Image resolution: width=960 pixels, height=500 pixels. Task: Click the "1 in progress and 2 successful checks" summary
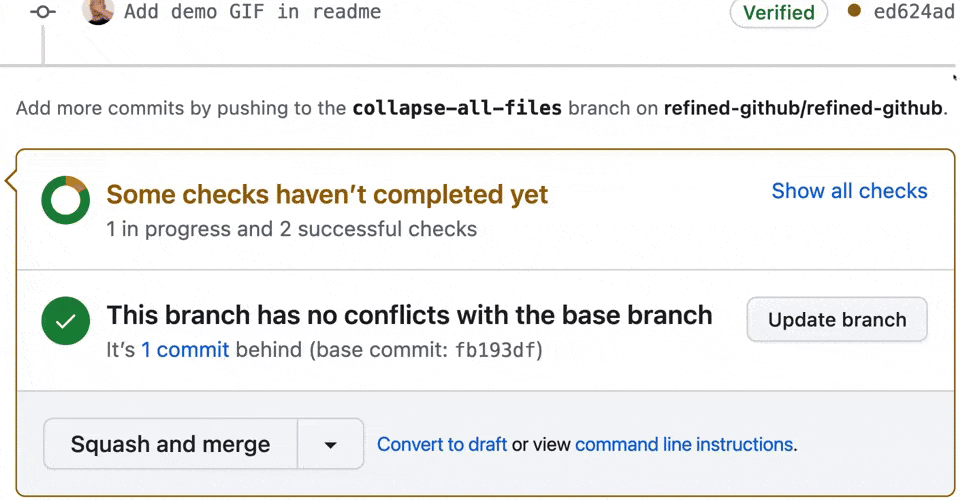(x=291, y=229)
